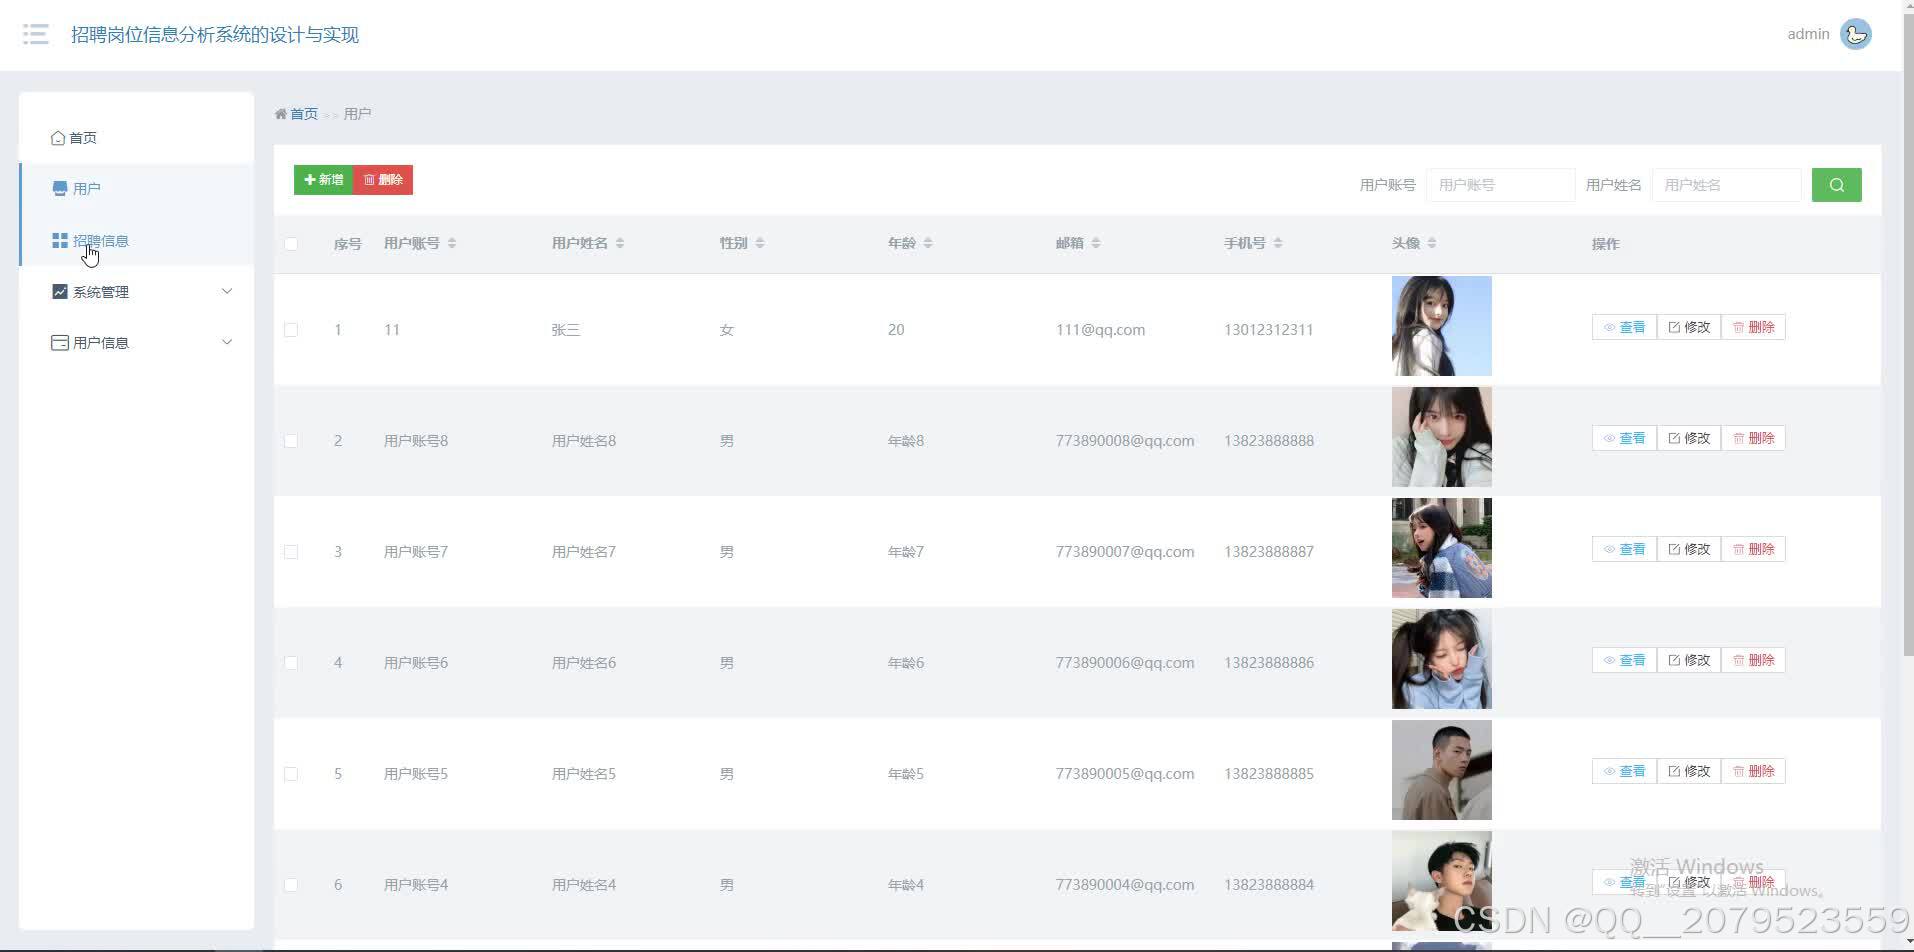This screenshot has width=1914, height=952.
Task: Click email 773890004@qq.com cell
Action: (1125, 885)
